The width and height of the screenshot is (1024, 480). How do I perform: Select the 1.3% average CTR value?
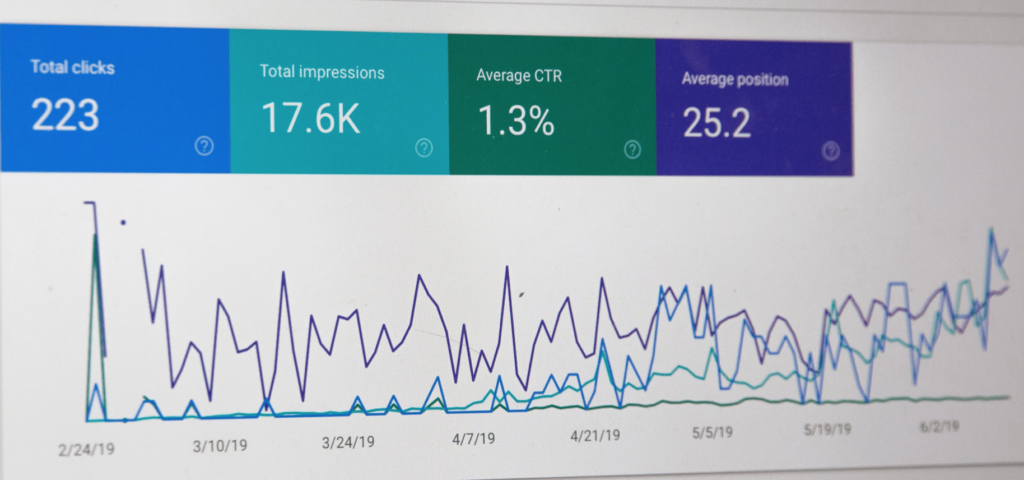[x=515, y=122]
